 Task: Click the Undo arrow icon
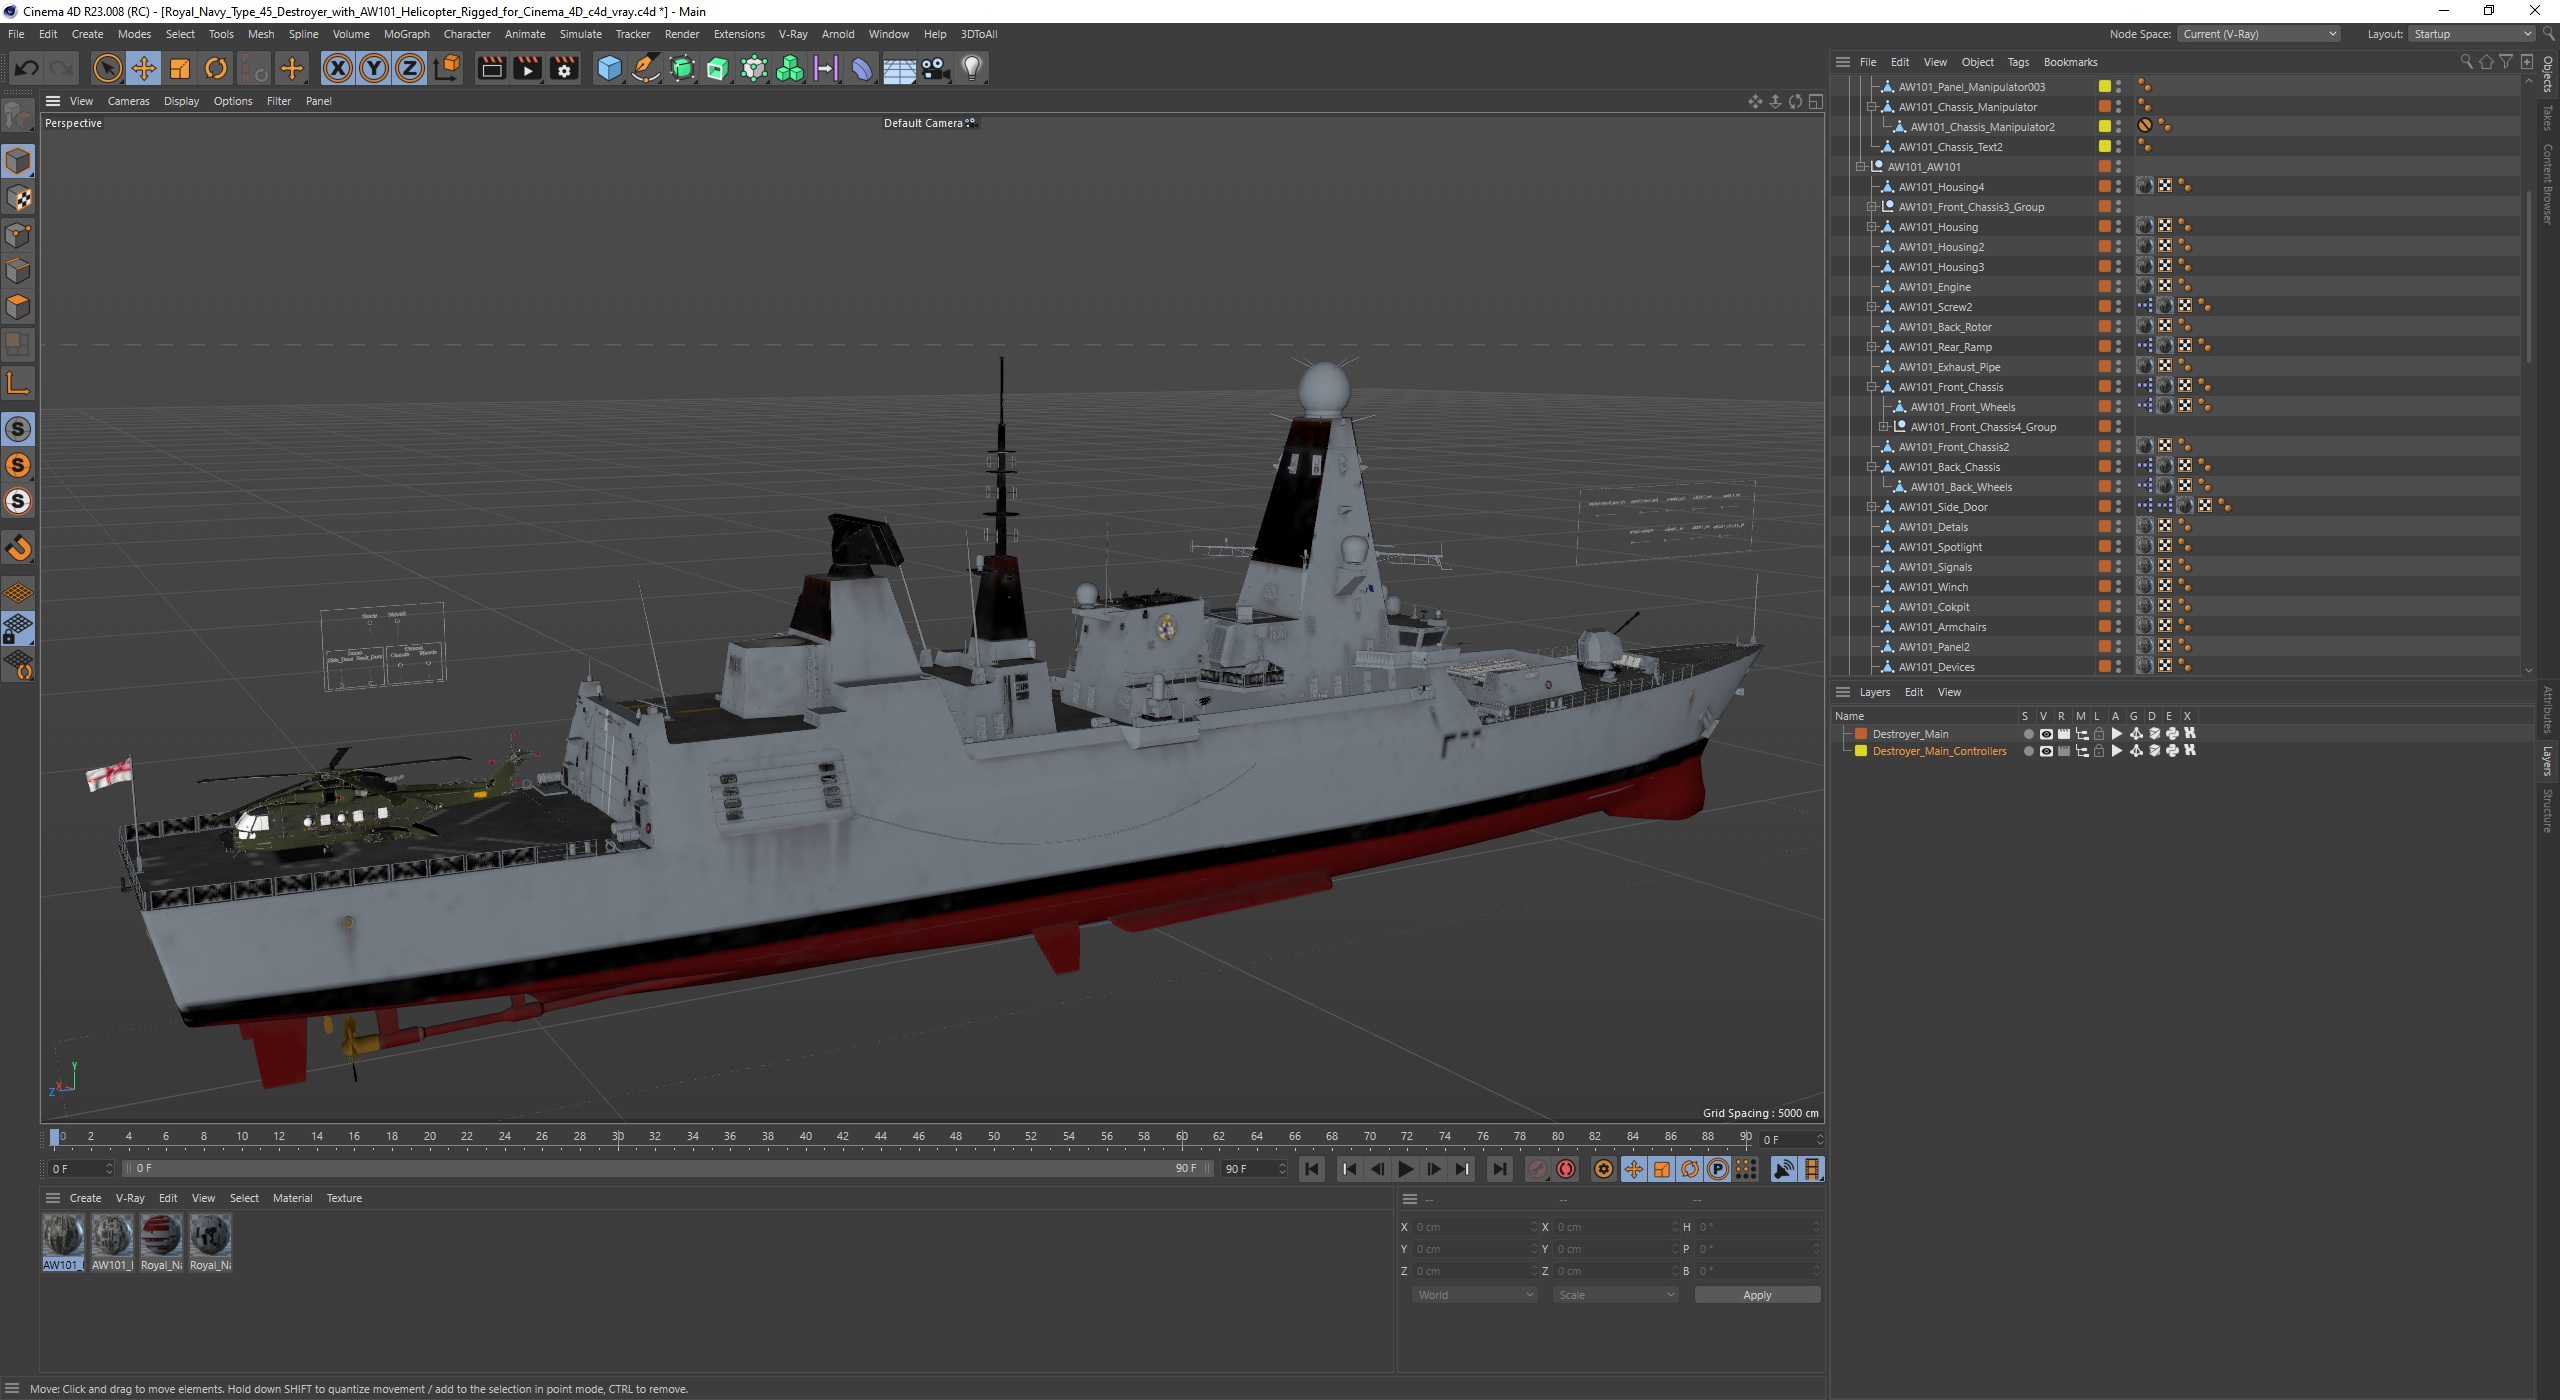[x=27, y=68]
